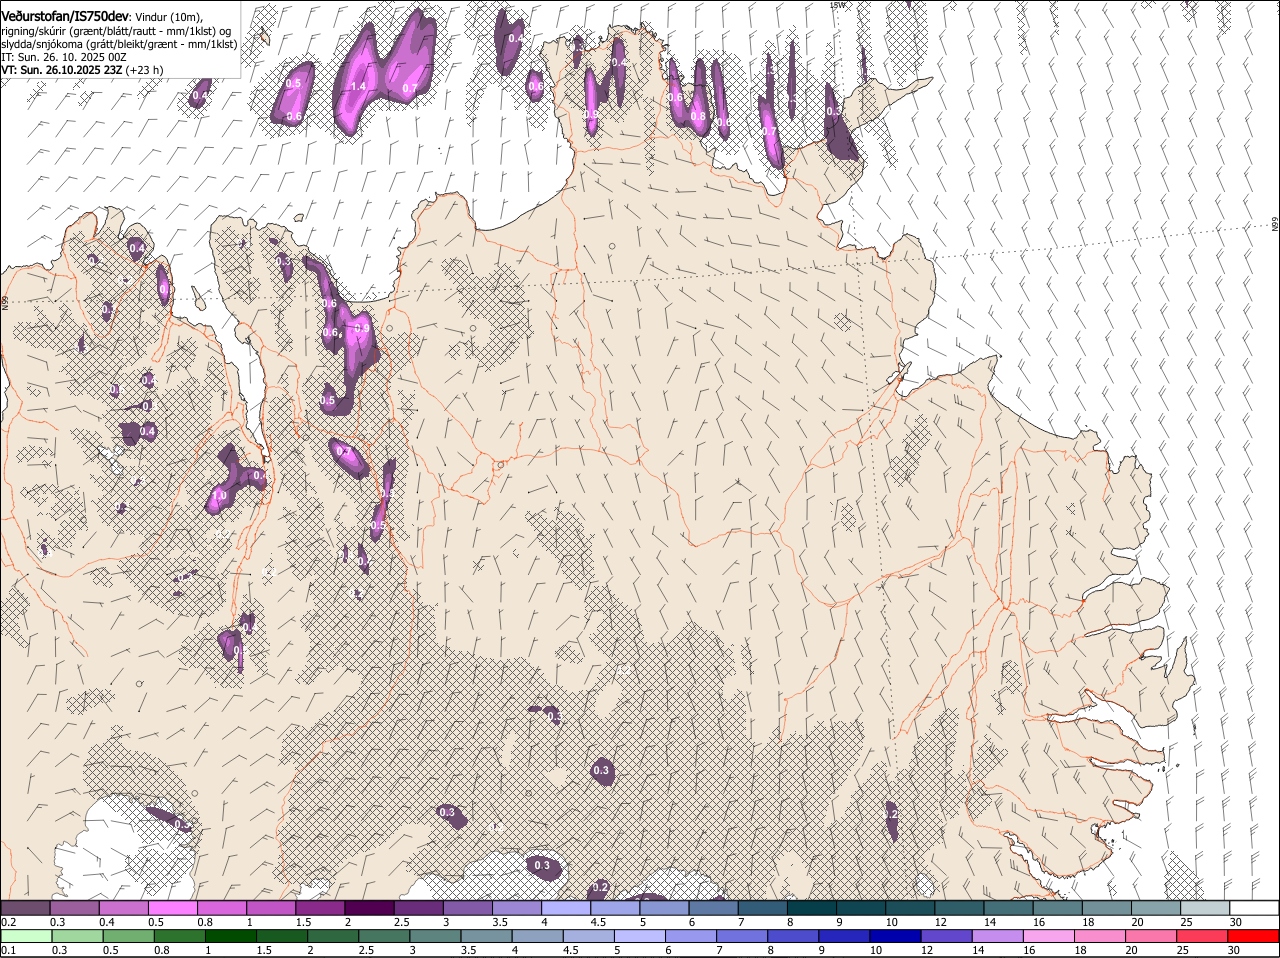Screen dimensions: 1280x958
Task: Click the Veðurstofan/IS750dev map title
Action: pos(66,17)
